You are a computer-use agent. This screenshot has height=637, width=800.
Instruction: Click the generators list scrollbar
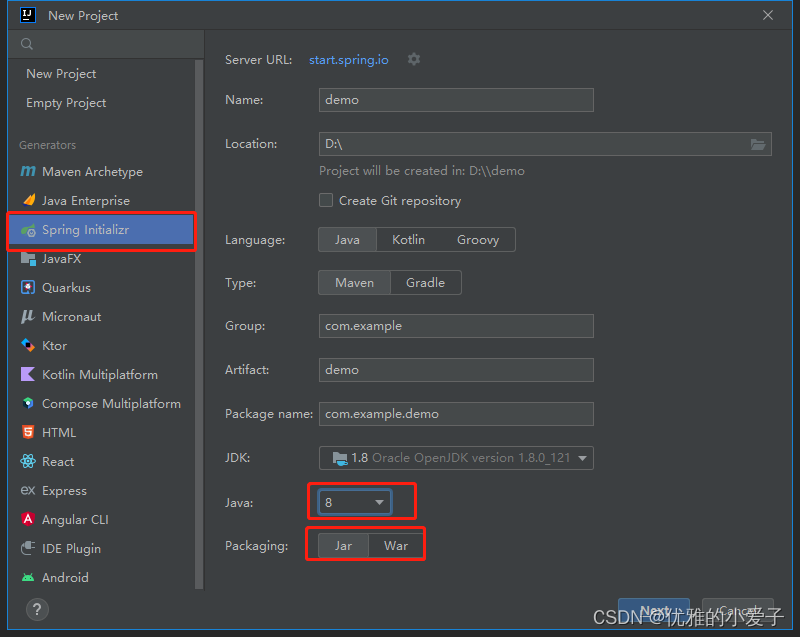click(199, 324)
